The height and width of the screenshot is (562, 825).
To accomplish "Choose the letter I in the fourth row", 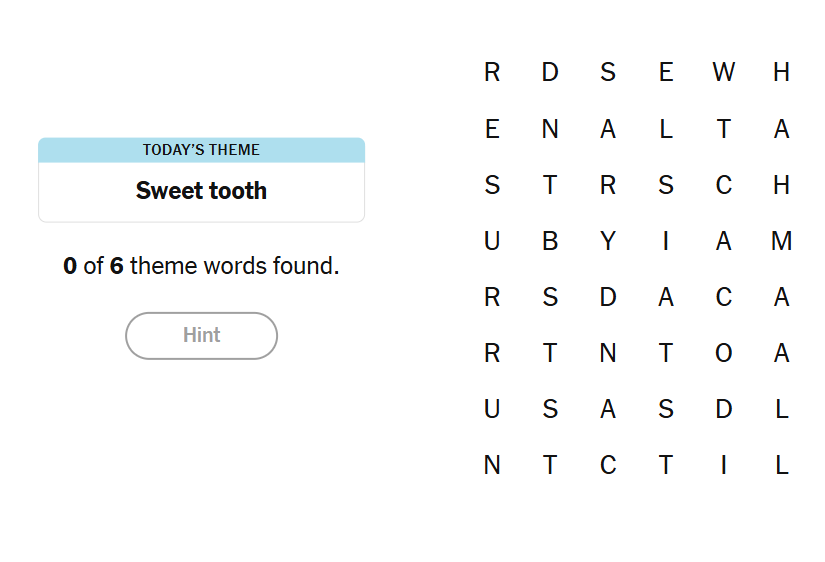I will coord(666,241).
